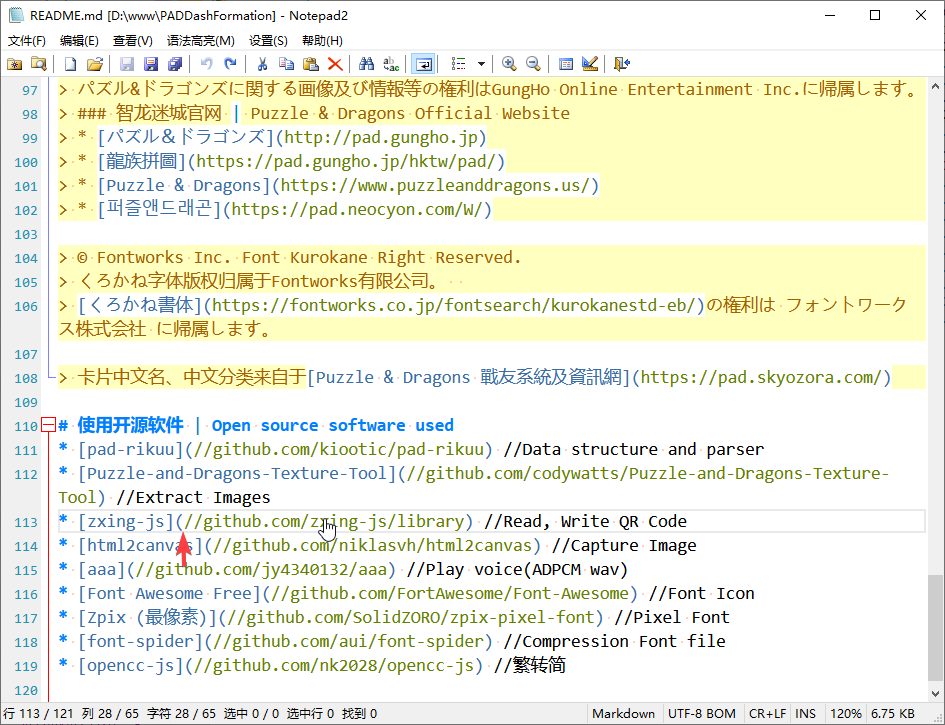Toggle the INS insert mode indicator
Viewport: 945px width, 725px height.
[x=805, y=714]
